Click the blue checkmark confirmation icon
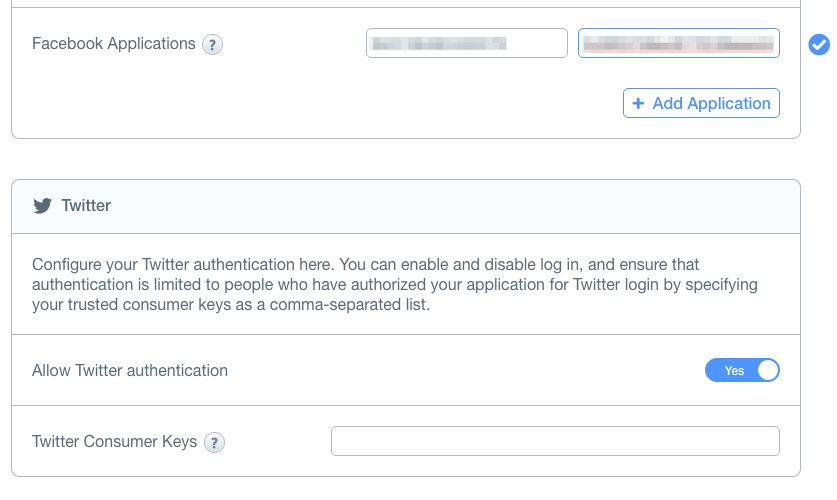 click(818, 44)
